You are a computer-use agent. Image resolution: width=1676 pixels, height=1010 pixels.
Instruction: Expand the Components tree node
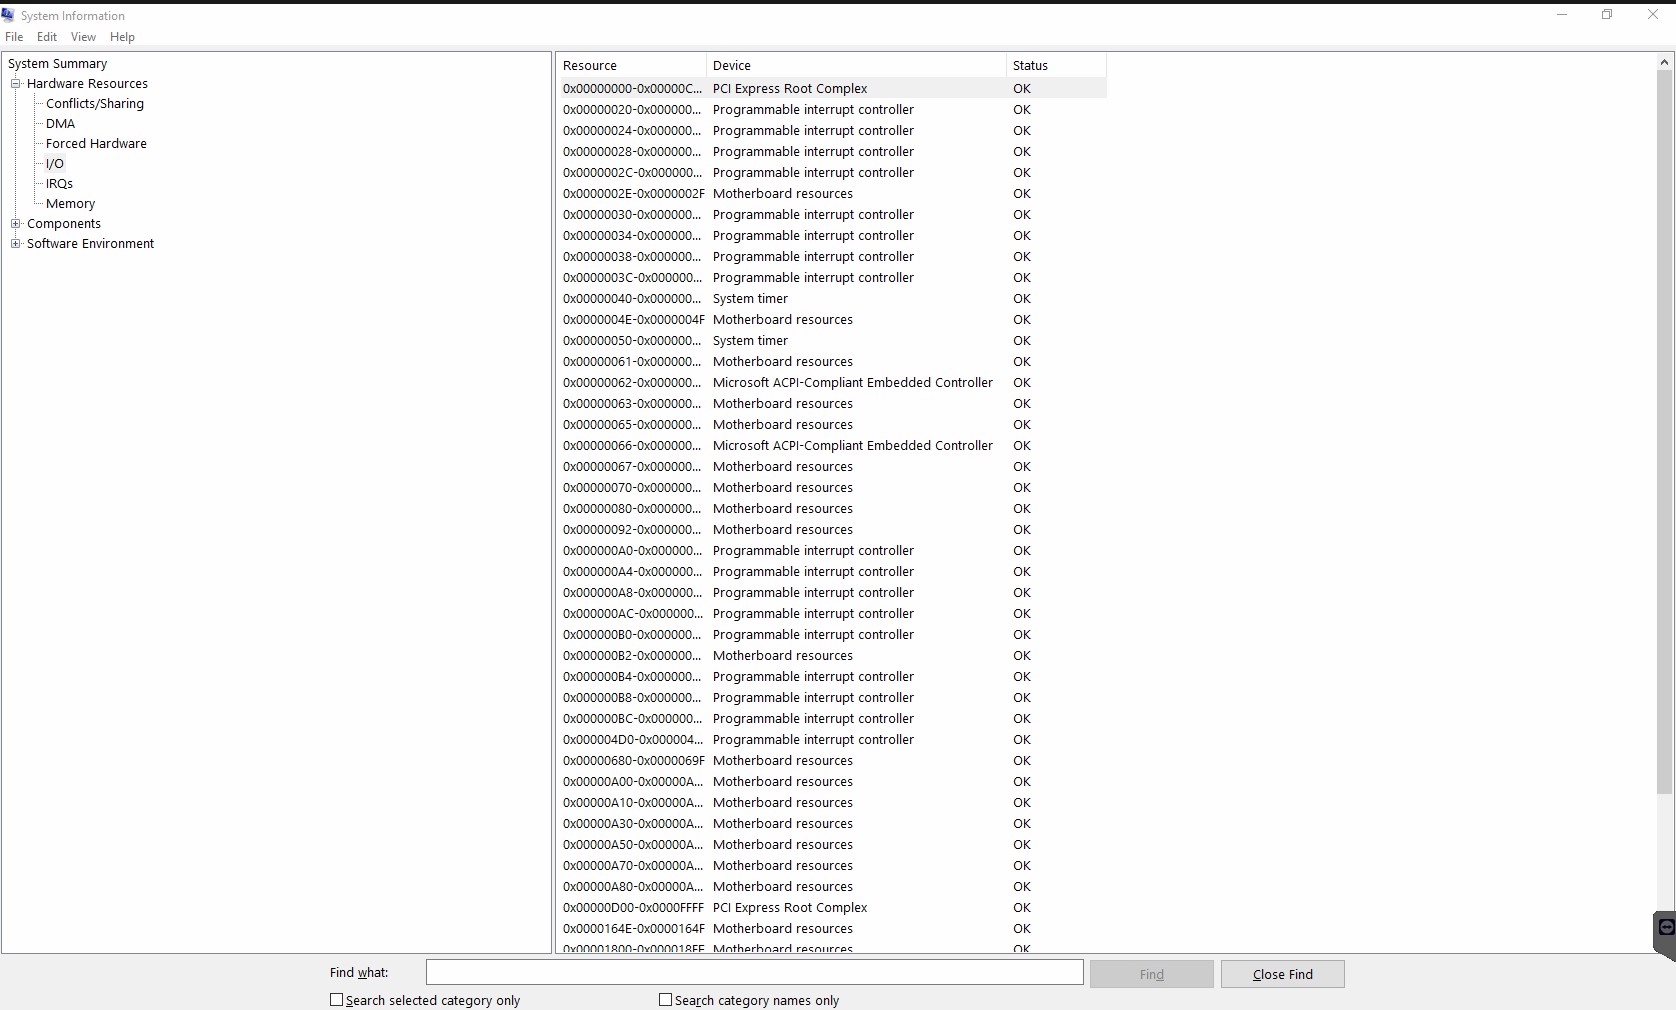click(x=16, y=224)
